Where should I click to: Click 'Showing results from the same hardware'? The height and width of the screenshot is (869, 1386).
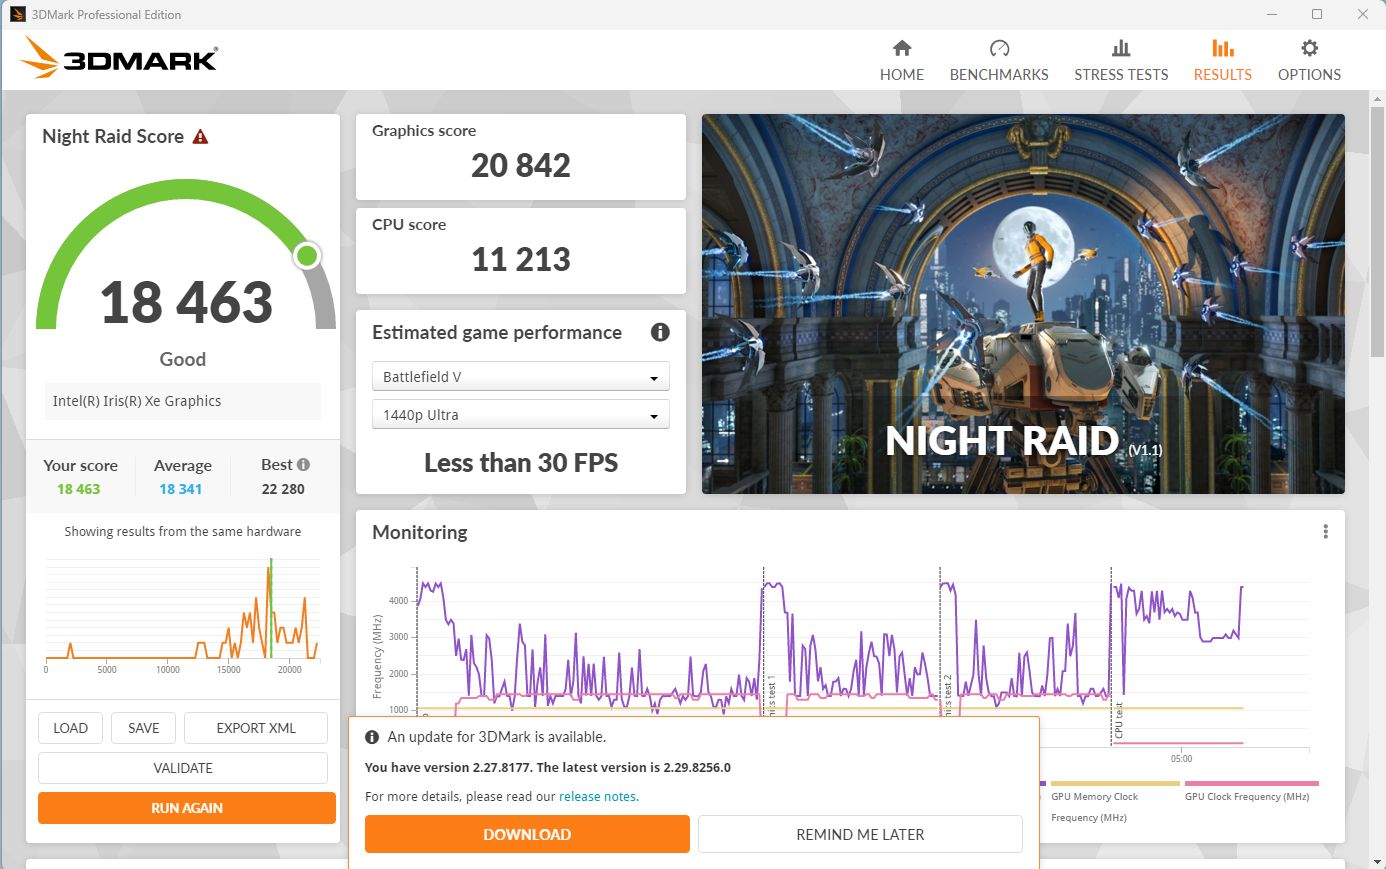tap(183, 532)
